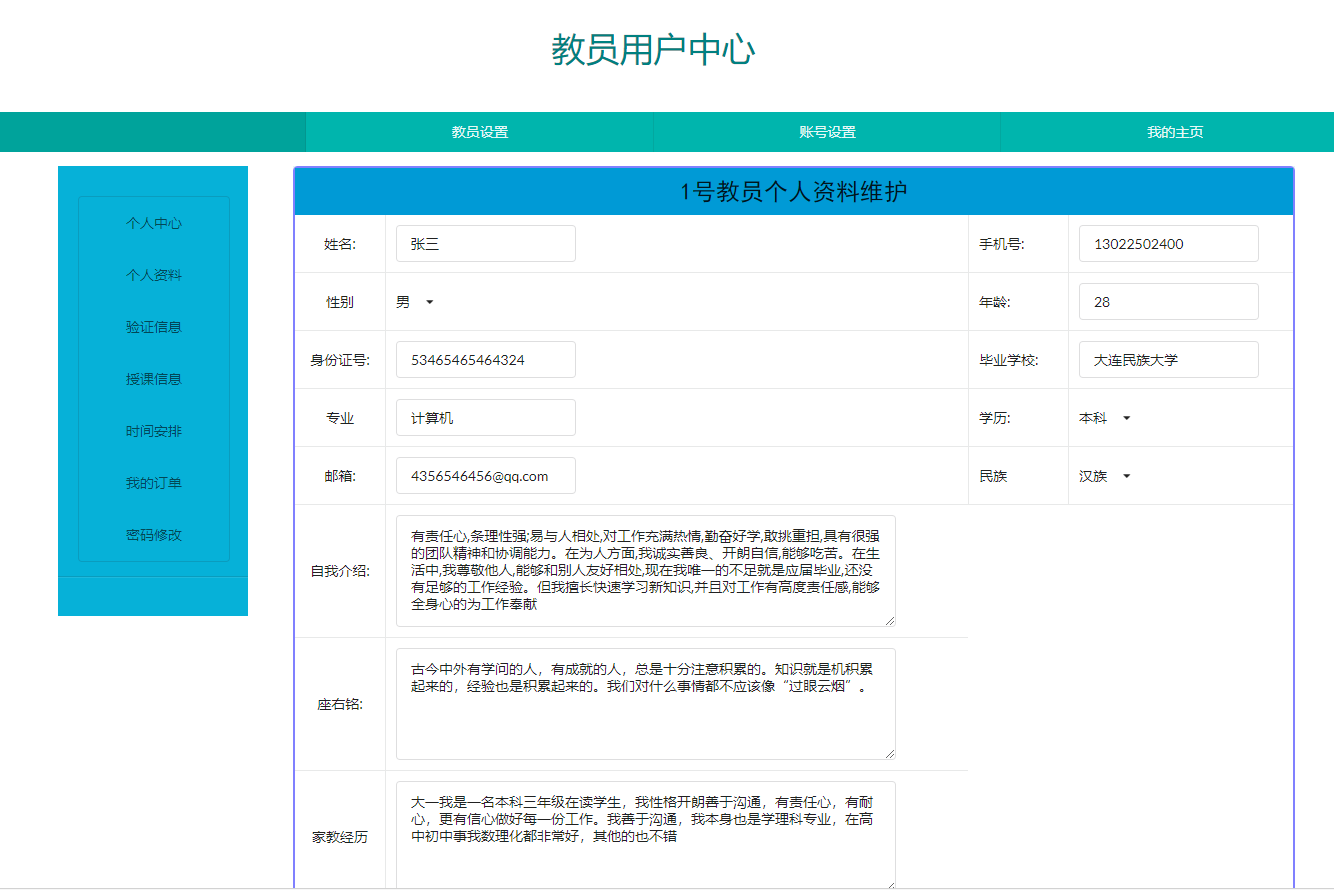The image size is (1334, 890).
Task: Select the 手机号 phone number field
Action: point(1168,243)
